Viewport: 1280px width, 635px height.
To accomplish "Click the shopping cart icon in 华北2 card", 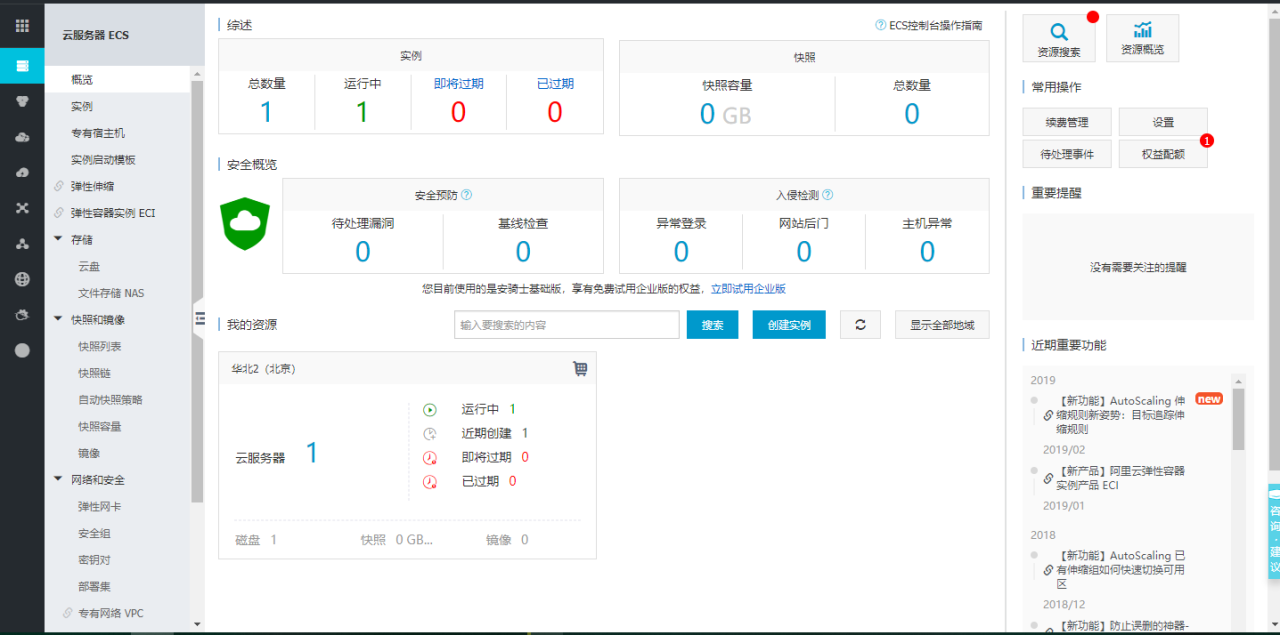I will pos(580,369).
